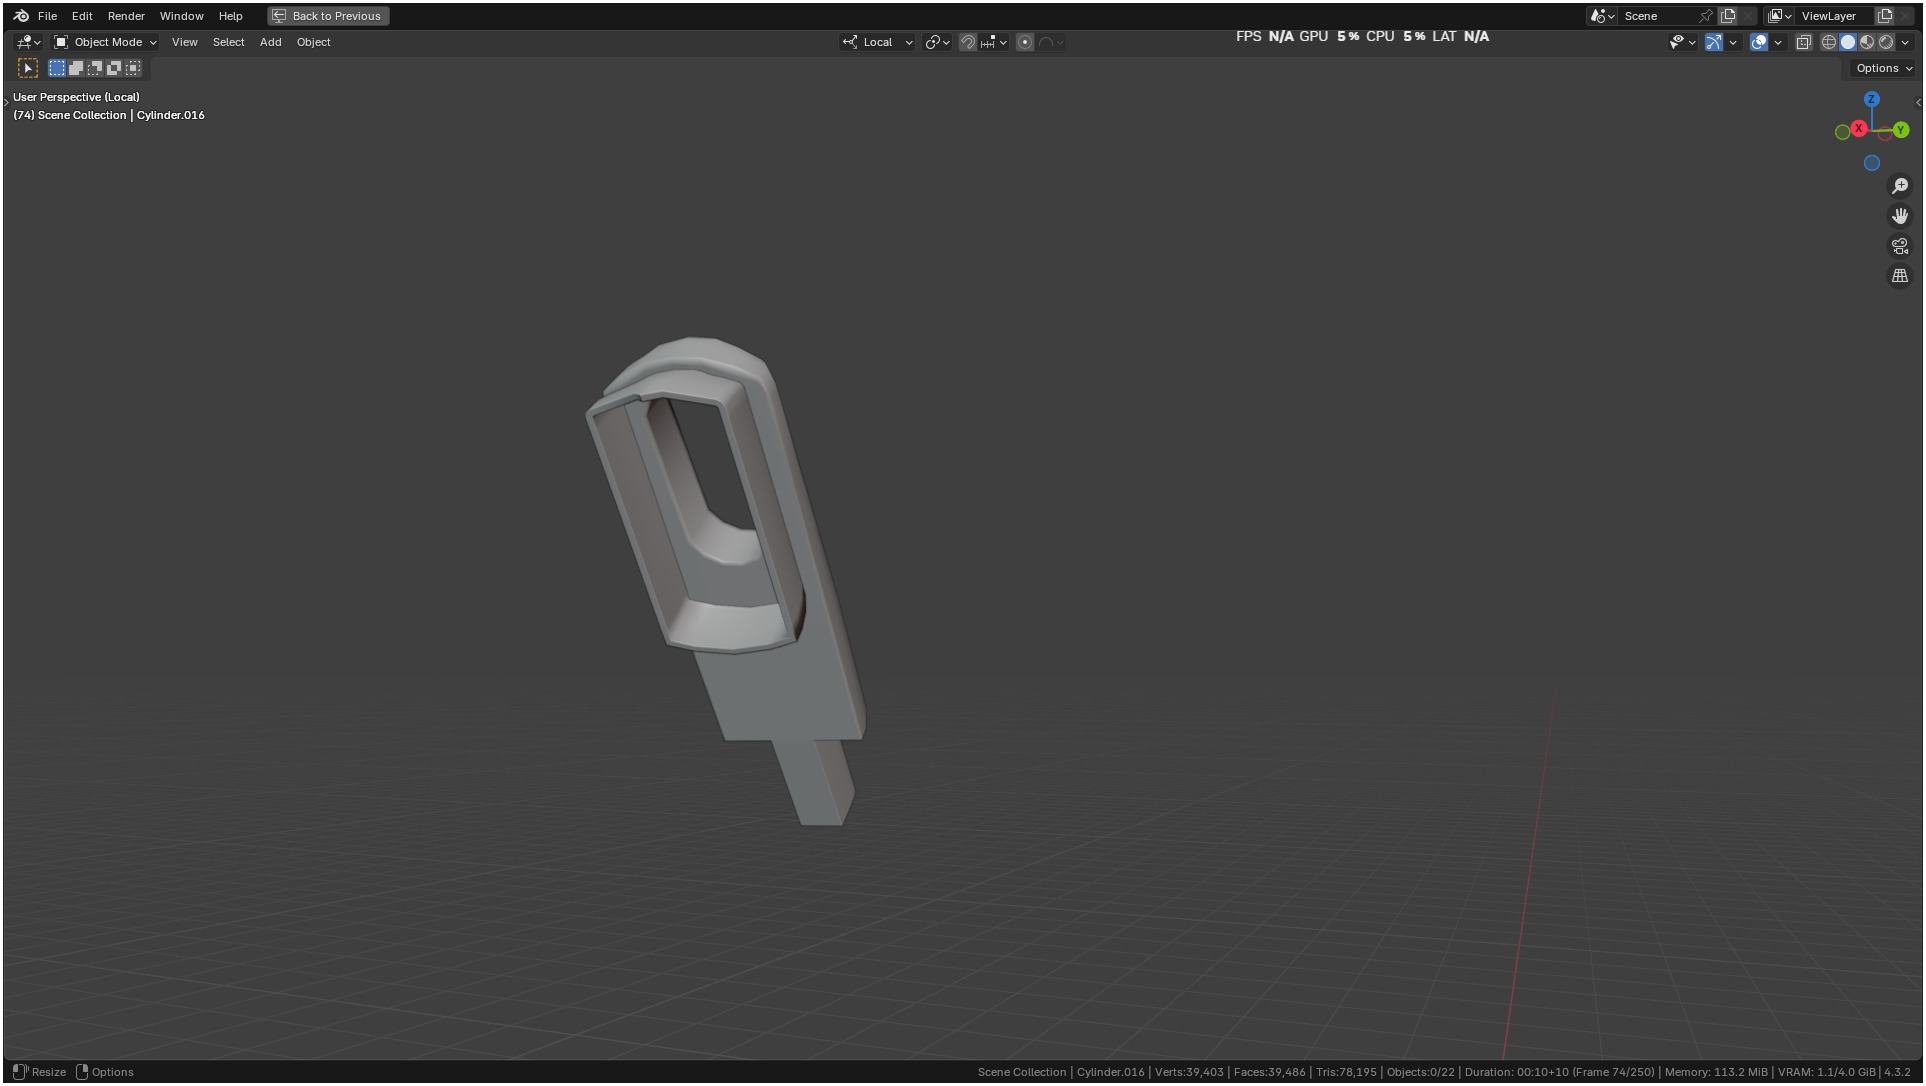Open the Render menu
The height and width of the screenshot is (1086, 1926).
tap(126, 16)
